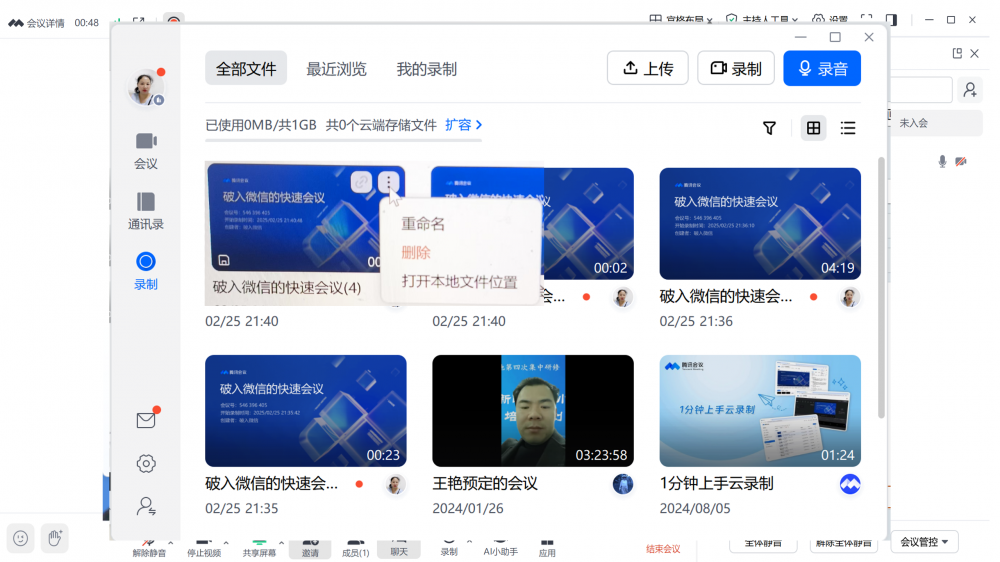Choose 打开本地文件位置 in the context menu

[459, 282]
